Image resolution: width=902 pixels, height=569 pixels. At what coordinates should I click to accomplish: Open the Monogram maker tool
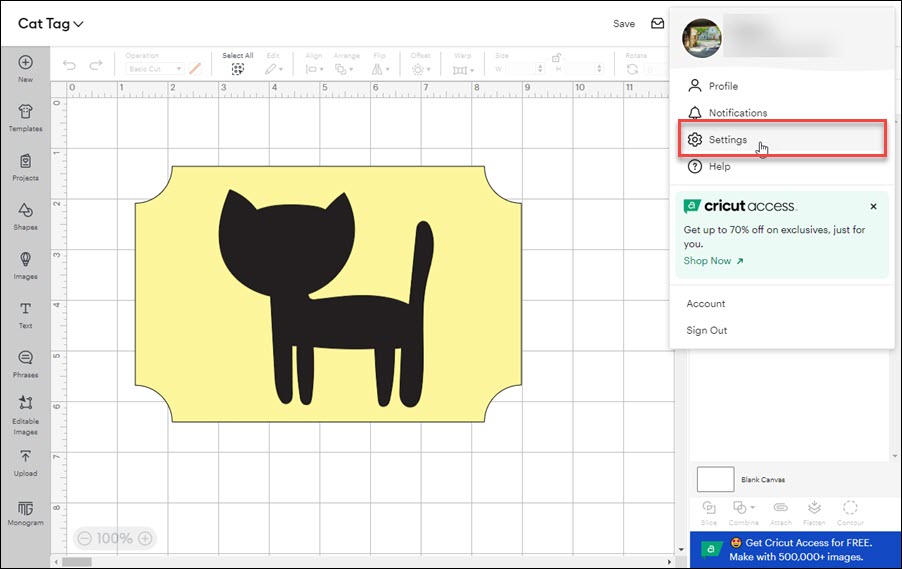[x=25, y=512]
